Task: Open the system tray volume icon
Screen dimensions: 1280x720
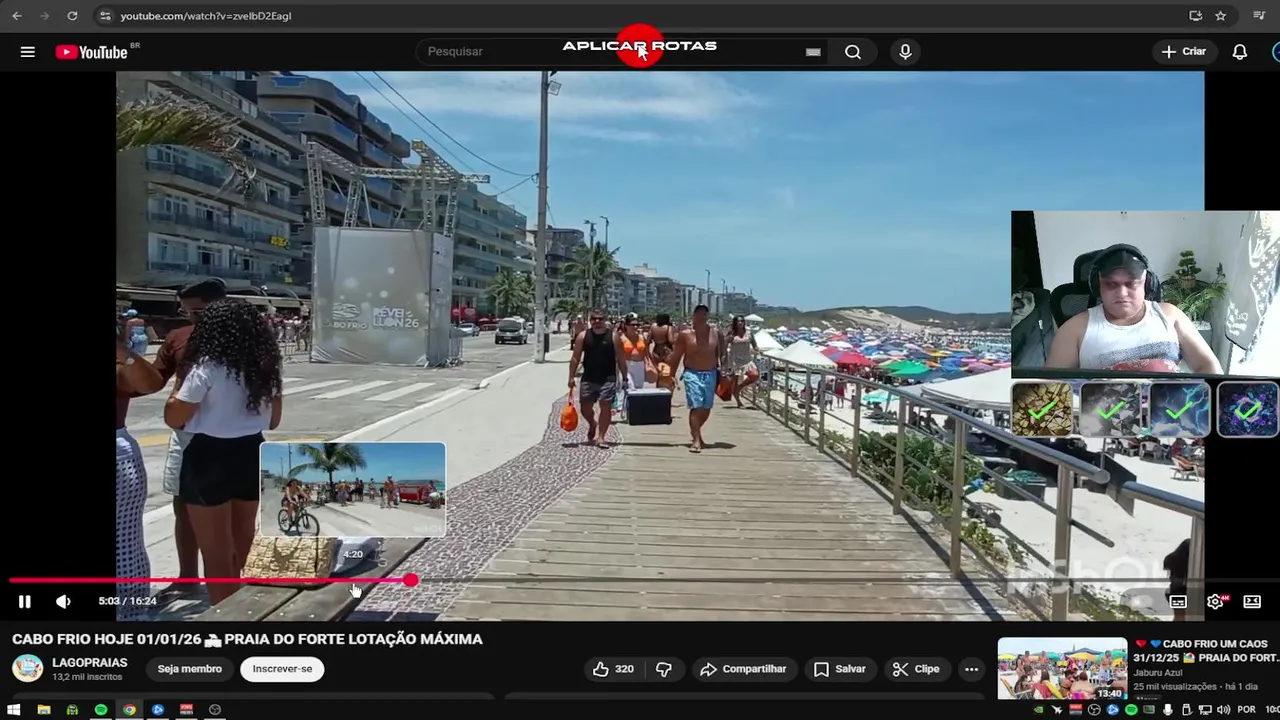Action: point(1223,710)
